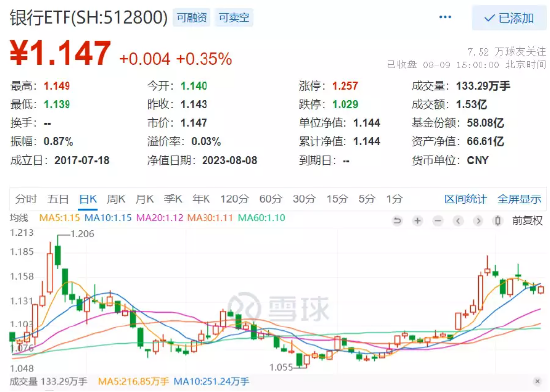Click the 已添加 added-to-watchlist button
Image resolution: width=550 pixels, height=392 pixels.
point(509,18)
